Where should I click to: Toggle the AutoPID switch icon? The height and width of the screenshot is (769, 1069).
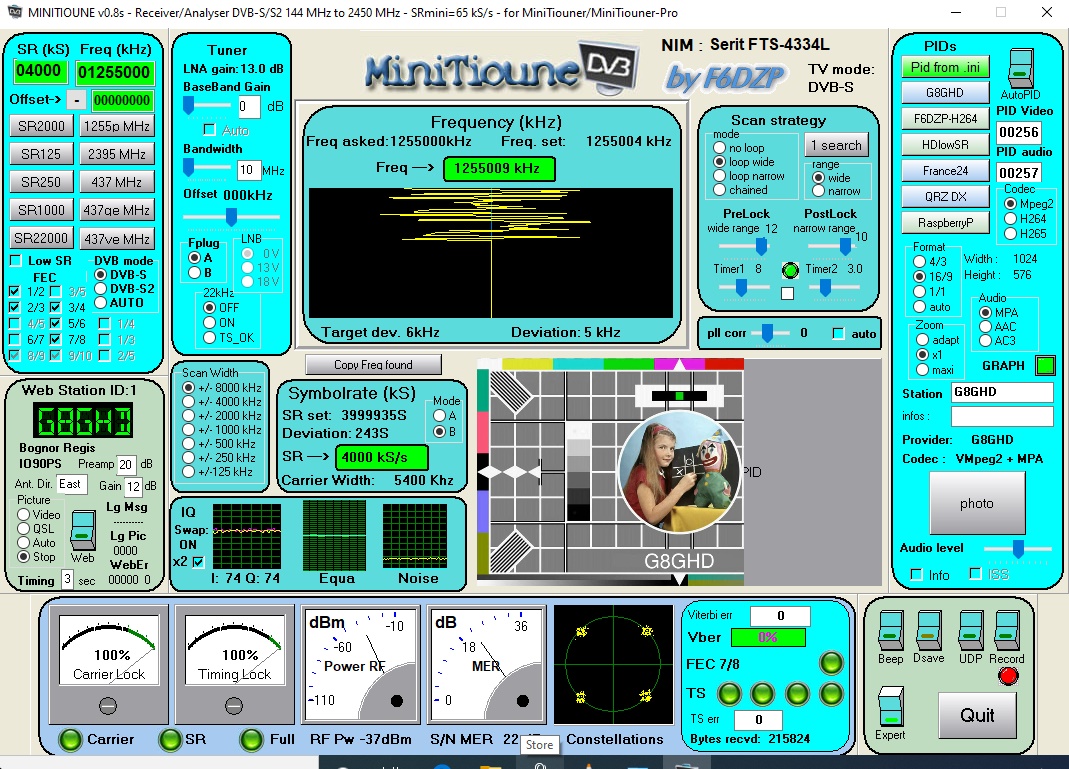[1021, 68]
